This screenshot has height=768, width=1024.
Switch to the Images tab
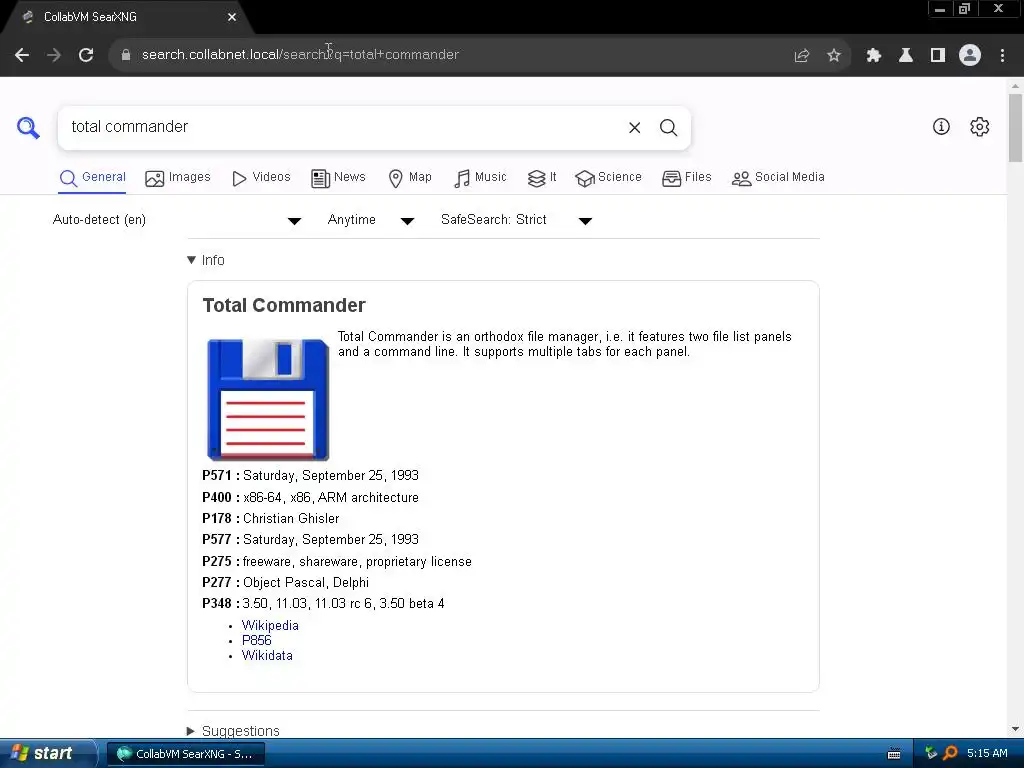click(178, 178)
